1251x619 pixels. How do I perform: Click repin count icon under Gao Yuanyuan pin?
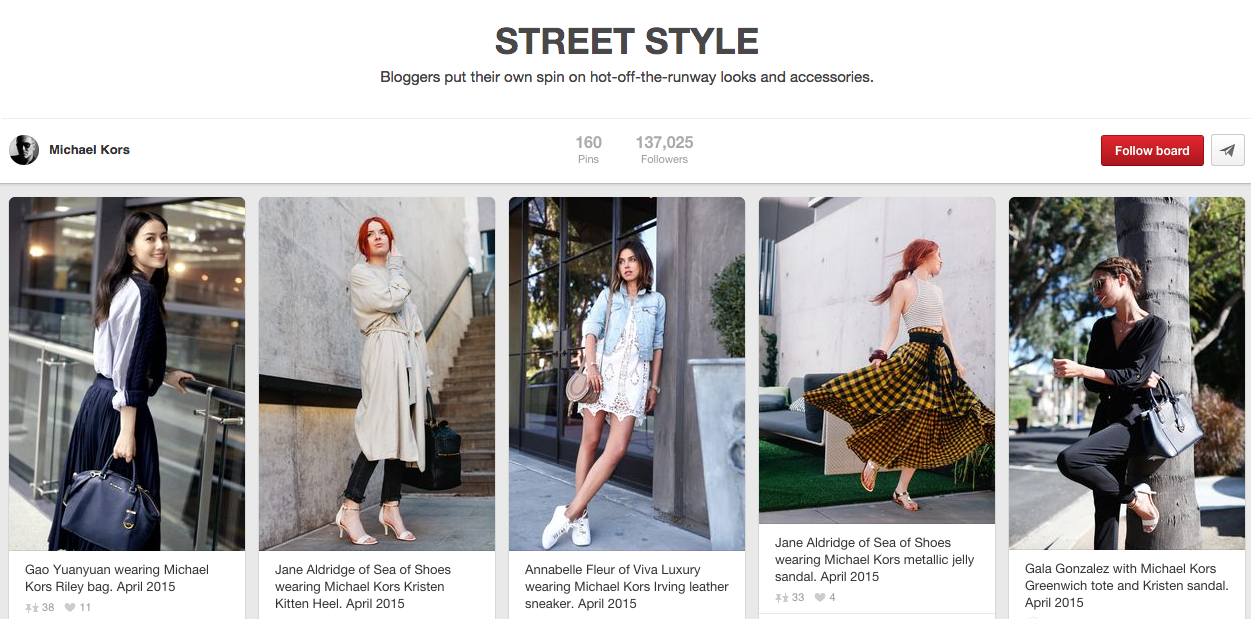pos(32,607)
